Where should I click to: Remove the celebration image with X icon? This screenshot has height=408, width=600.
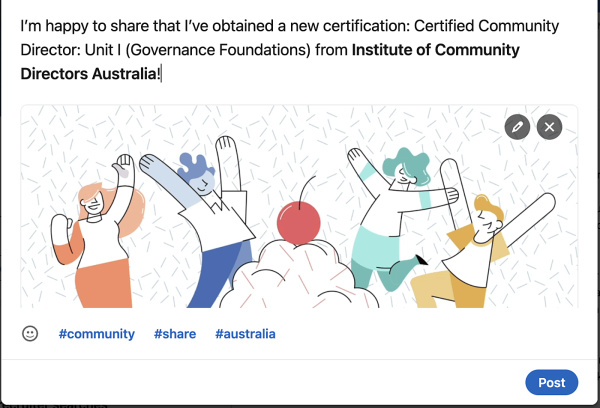549,127
